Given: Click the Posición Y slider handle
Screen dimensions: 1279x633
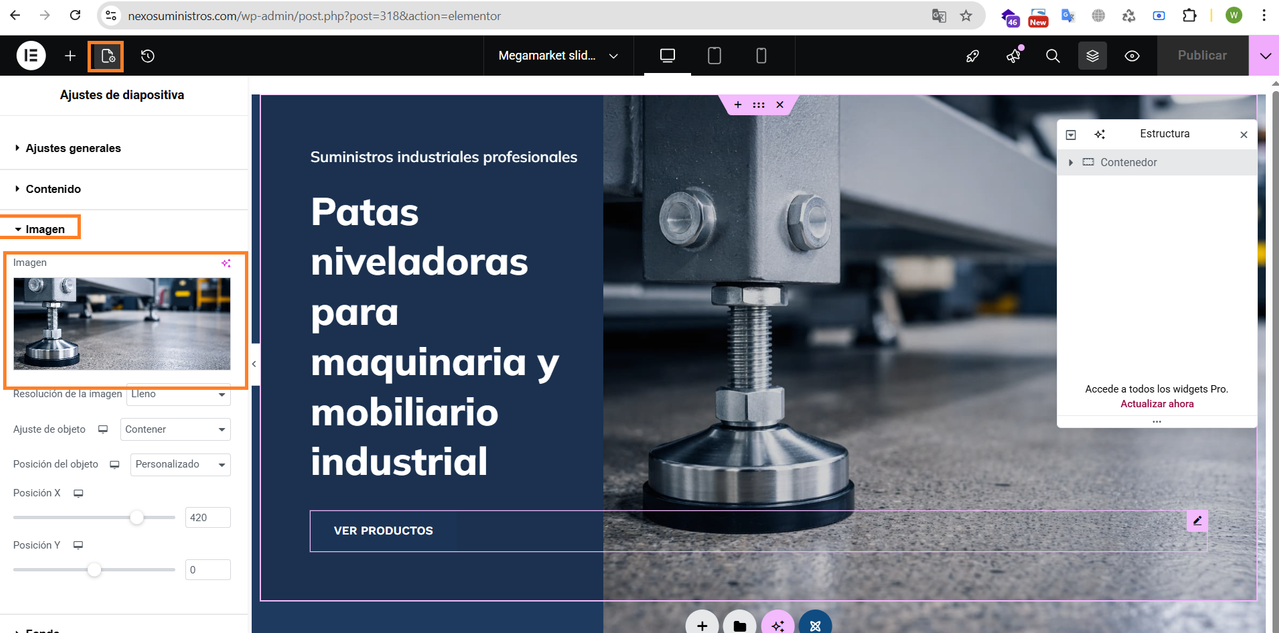Looking at the screenshot, I should coord(94,570).
